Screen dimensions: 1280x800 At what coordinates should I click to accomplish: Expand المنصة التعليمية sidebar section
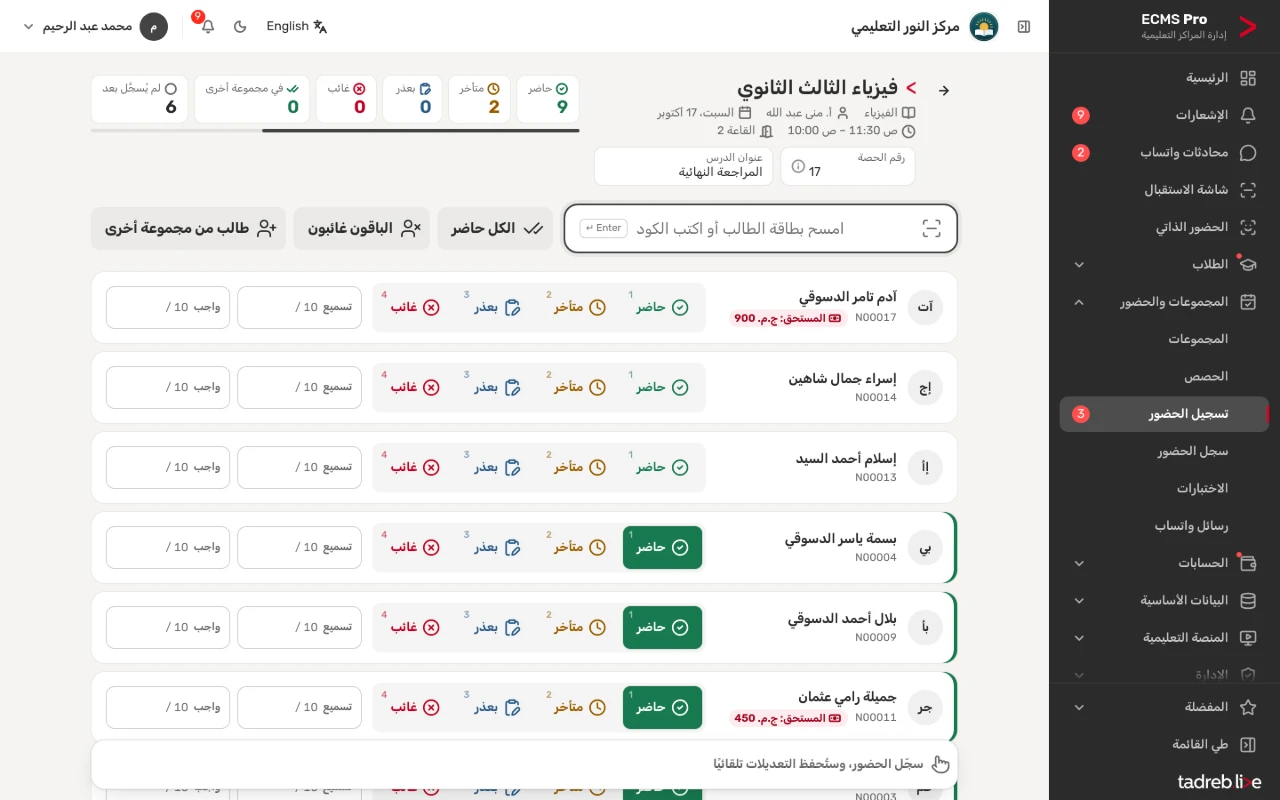coord(1164,638)
